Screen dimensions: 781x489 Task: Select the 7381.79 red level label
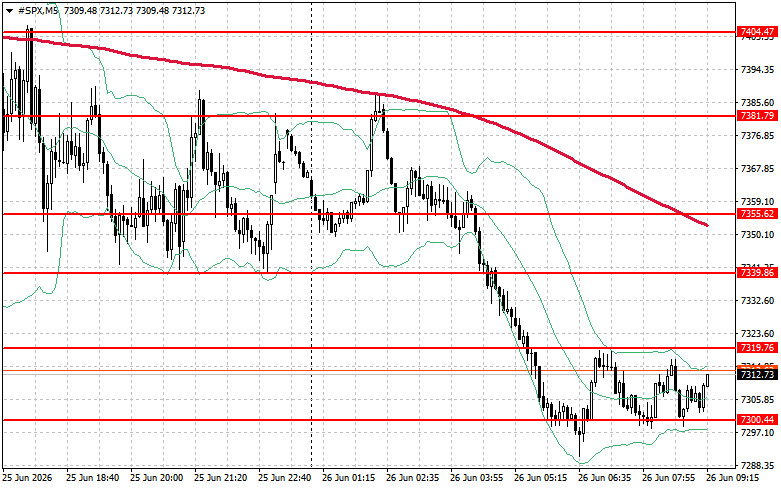click(757, 116)
